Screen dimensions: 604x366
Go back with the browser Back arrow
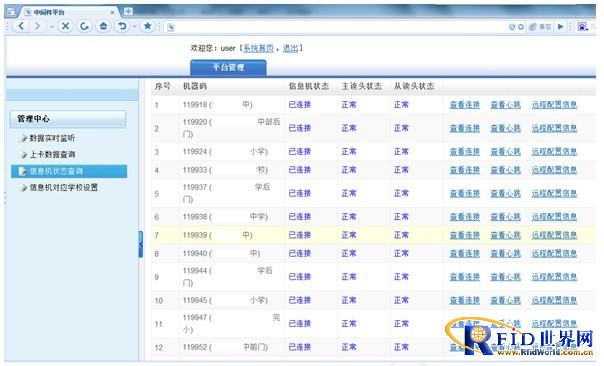coord(21,26)
